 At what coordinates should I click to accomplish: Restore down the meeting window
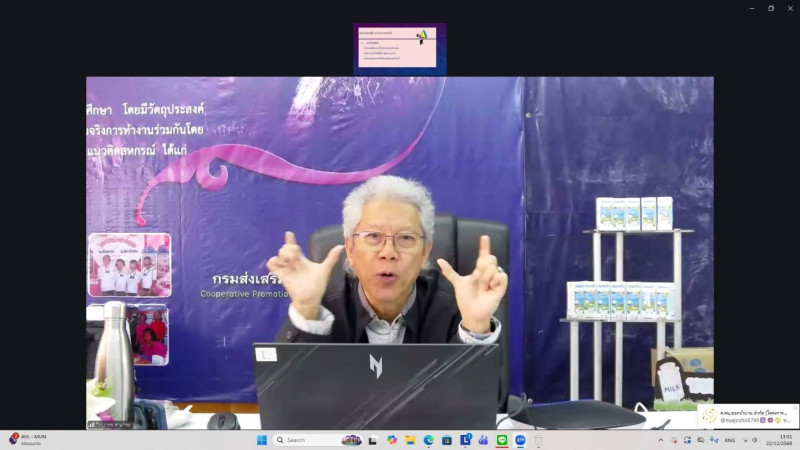tap(770, 8)
